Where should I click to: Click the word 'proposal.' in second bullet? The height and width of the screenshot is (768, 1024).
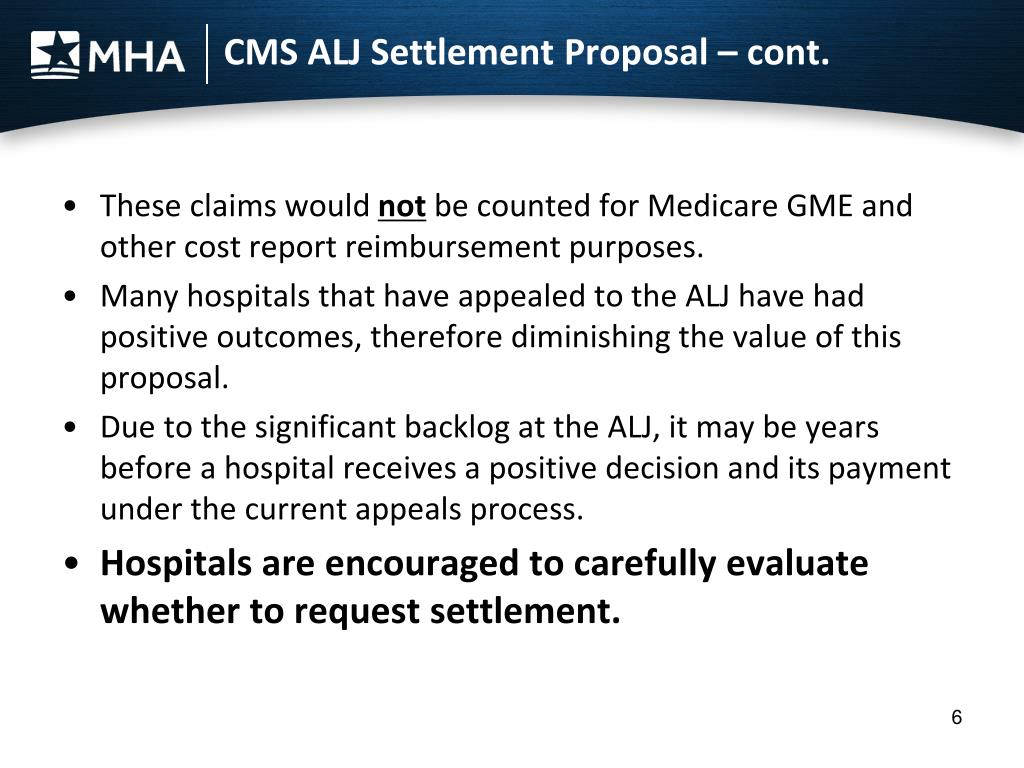164,379
